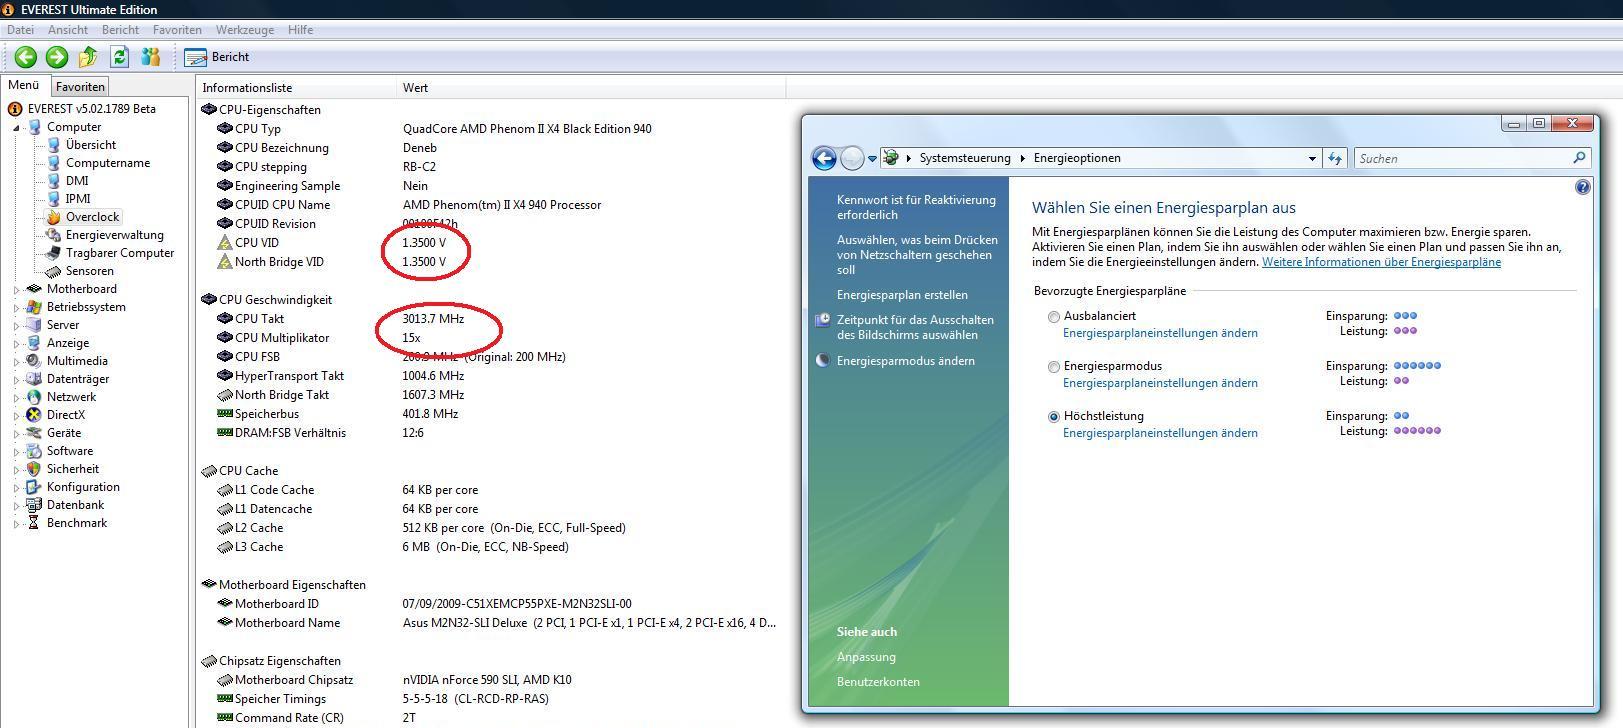Screen dimensions: 1623x728
Task: Click the green Forward arrow in EVEREST toolbar
Action: point(57,57)
